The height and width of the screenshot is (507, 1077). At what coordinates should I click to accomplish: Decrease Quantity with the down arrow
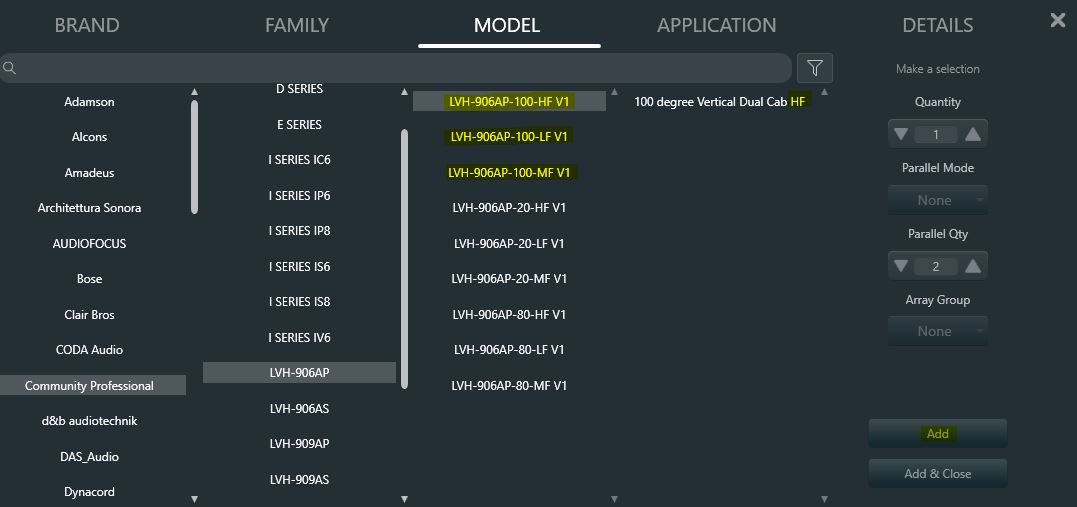901,134
